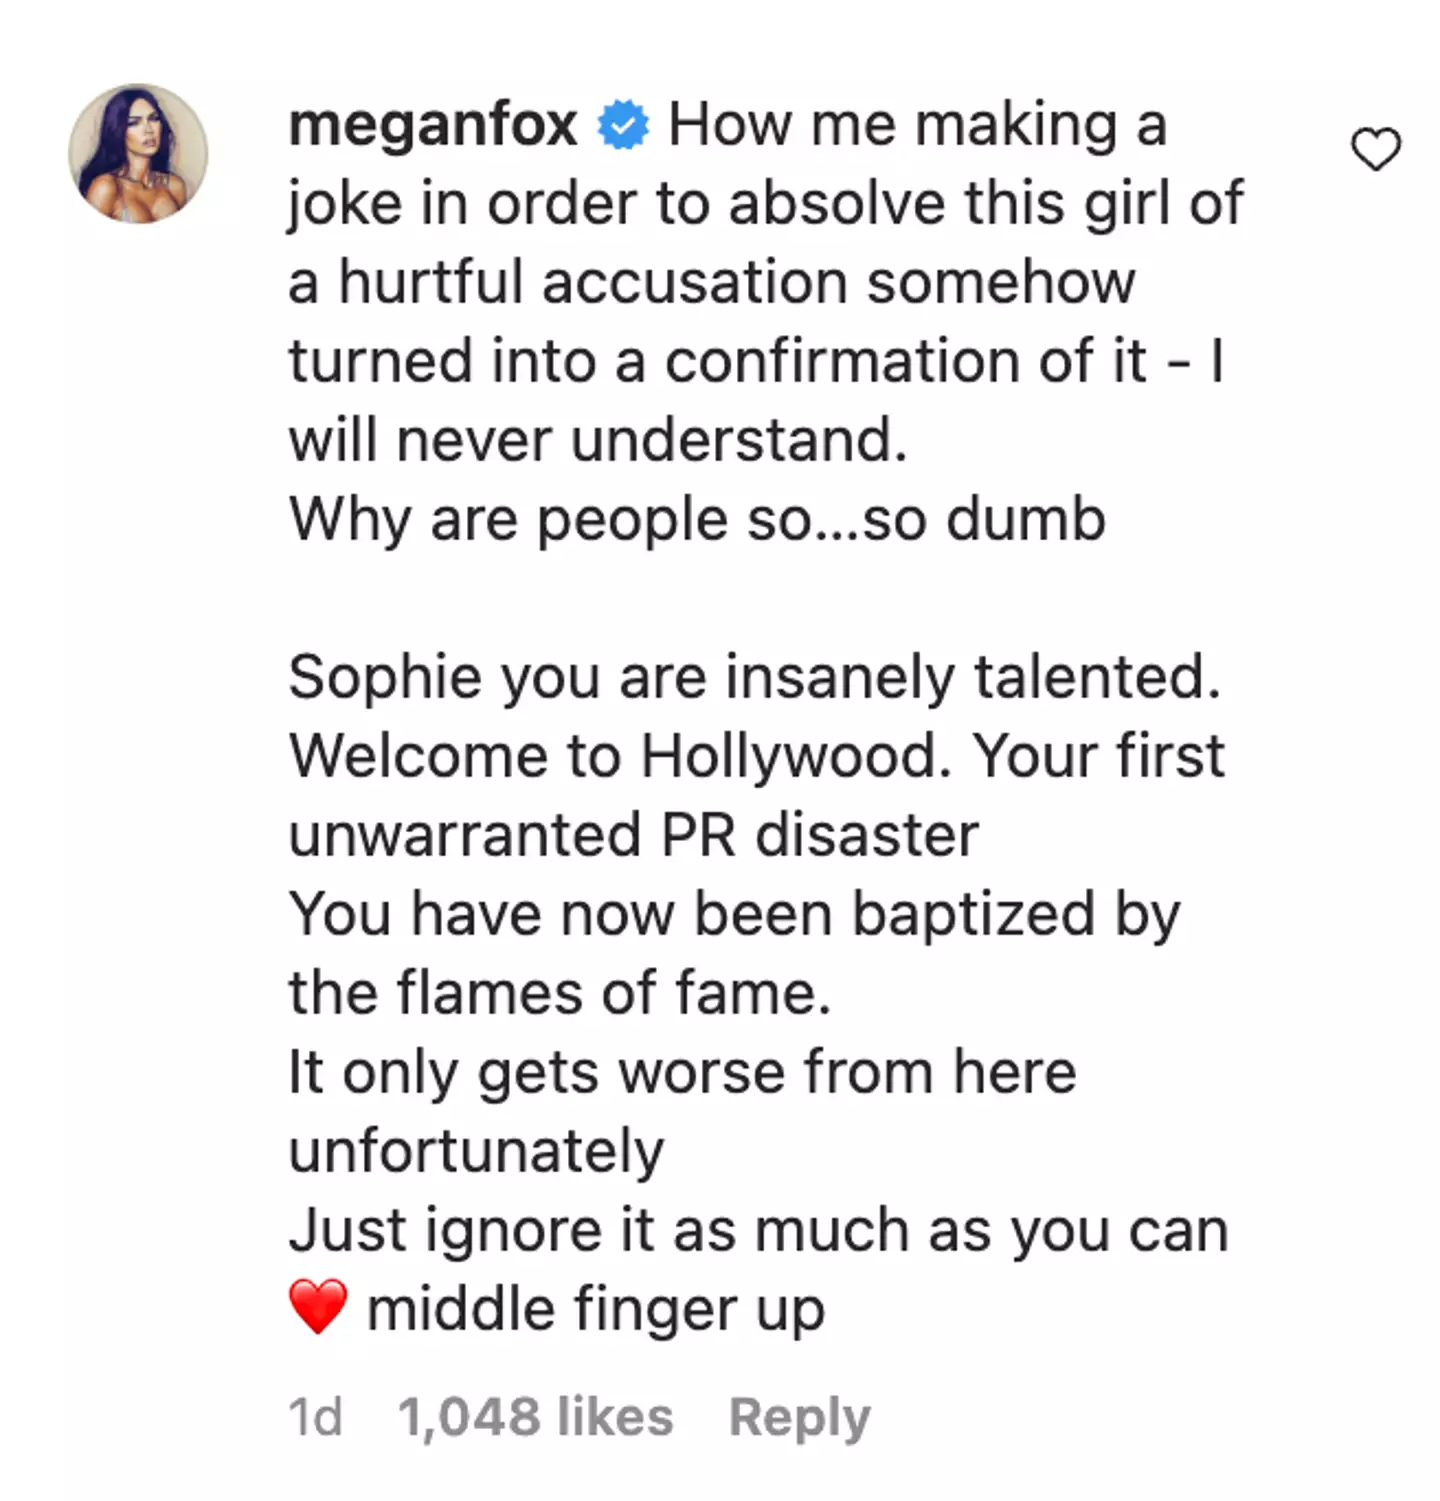Reply to the meganfox comment

click(x=799, y=1417)
